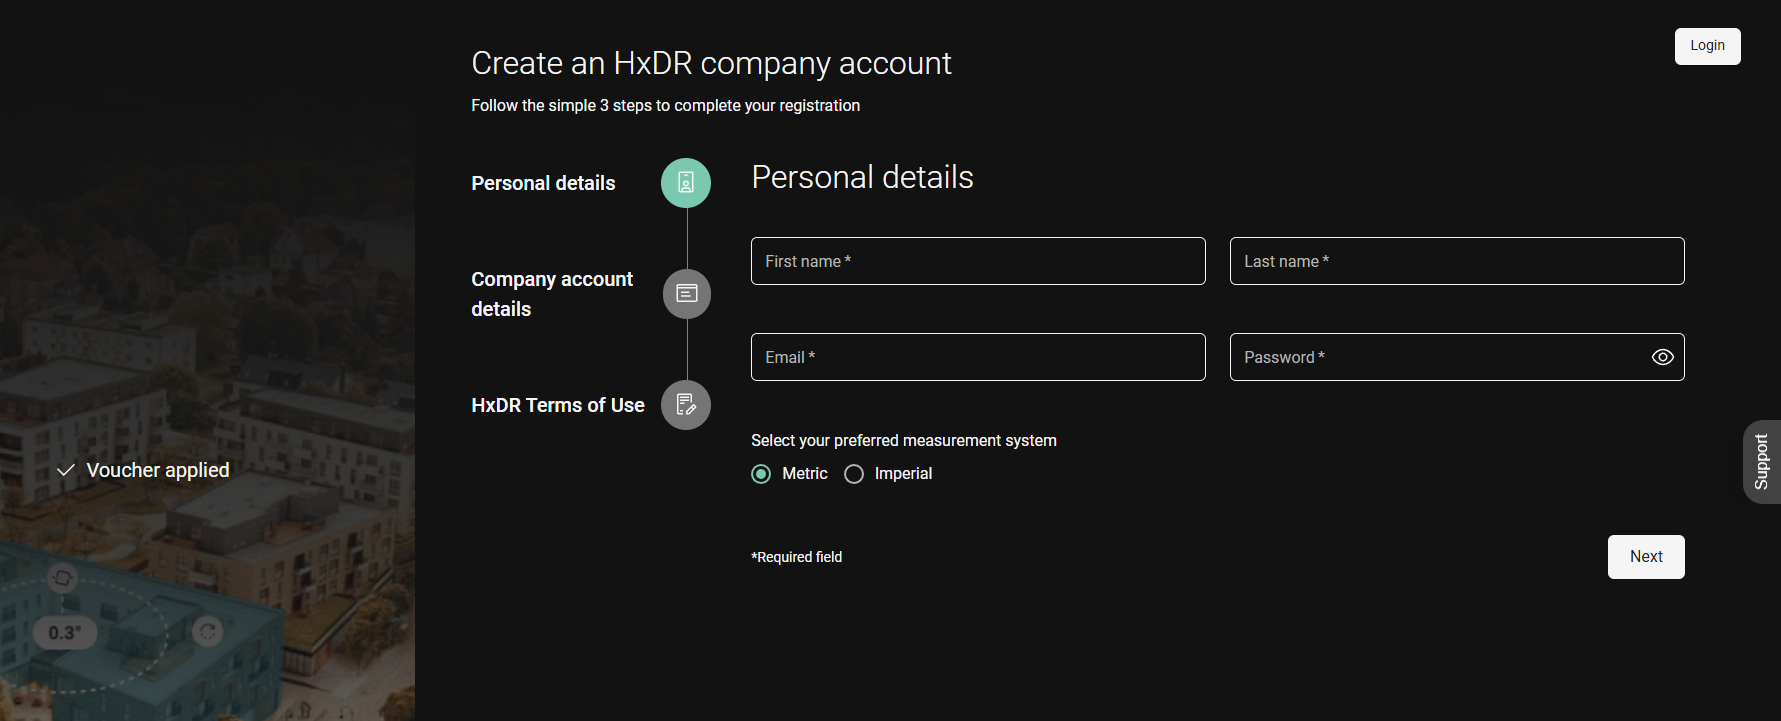Viewport: 1781px width, 721px height.
Task: Click the Voucher applied checkmark icon
Action: (66, 471)
